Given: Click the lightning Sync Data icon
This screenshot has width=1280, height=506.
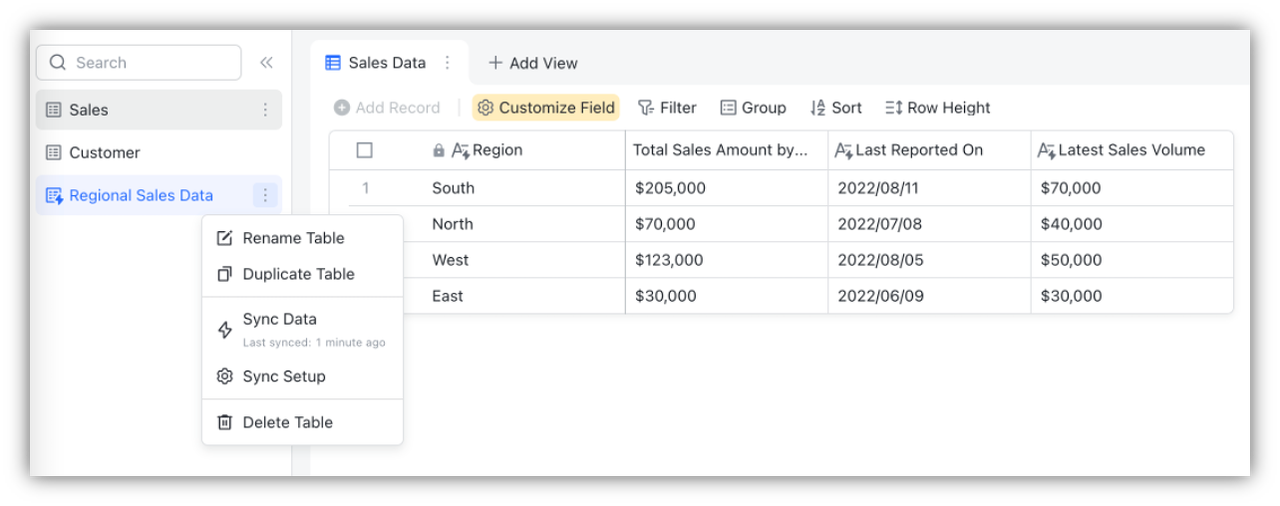Looking at the screenshot, I should tap(225, 329).
